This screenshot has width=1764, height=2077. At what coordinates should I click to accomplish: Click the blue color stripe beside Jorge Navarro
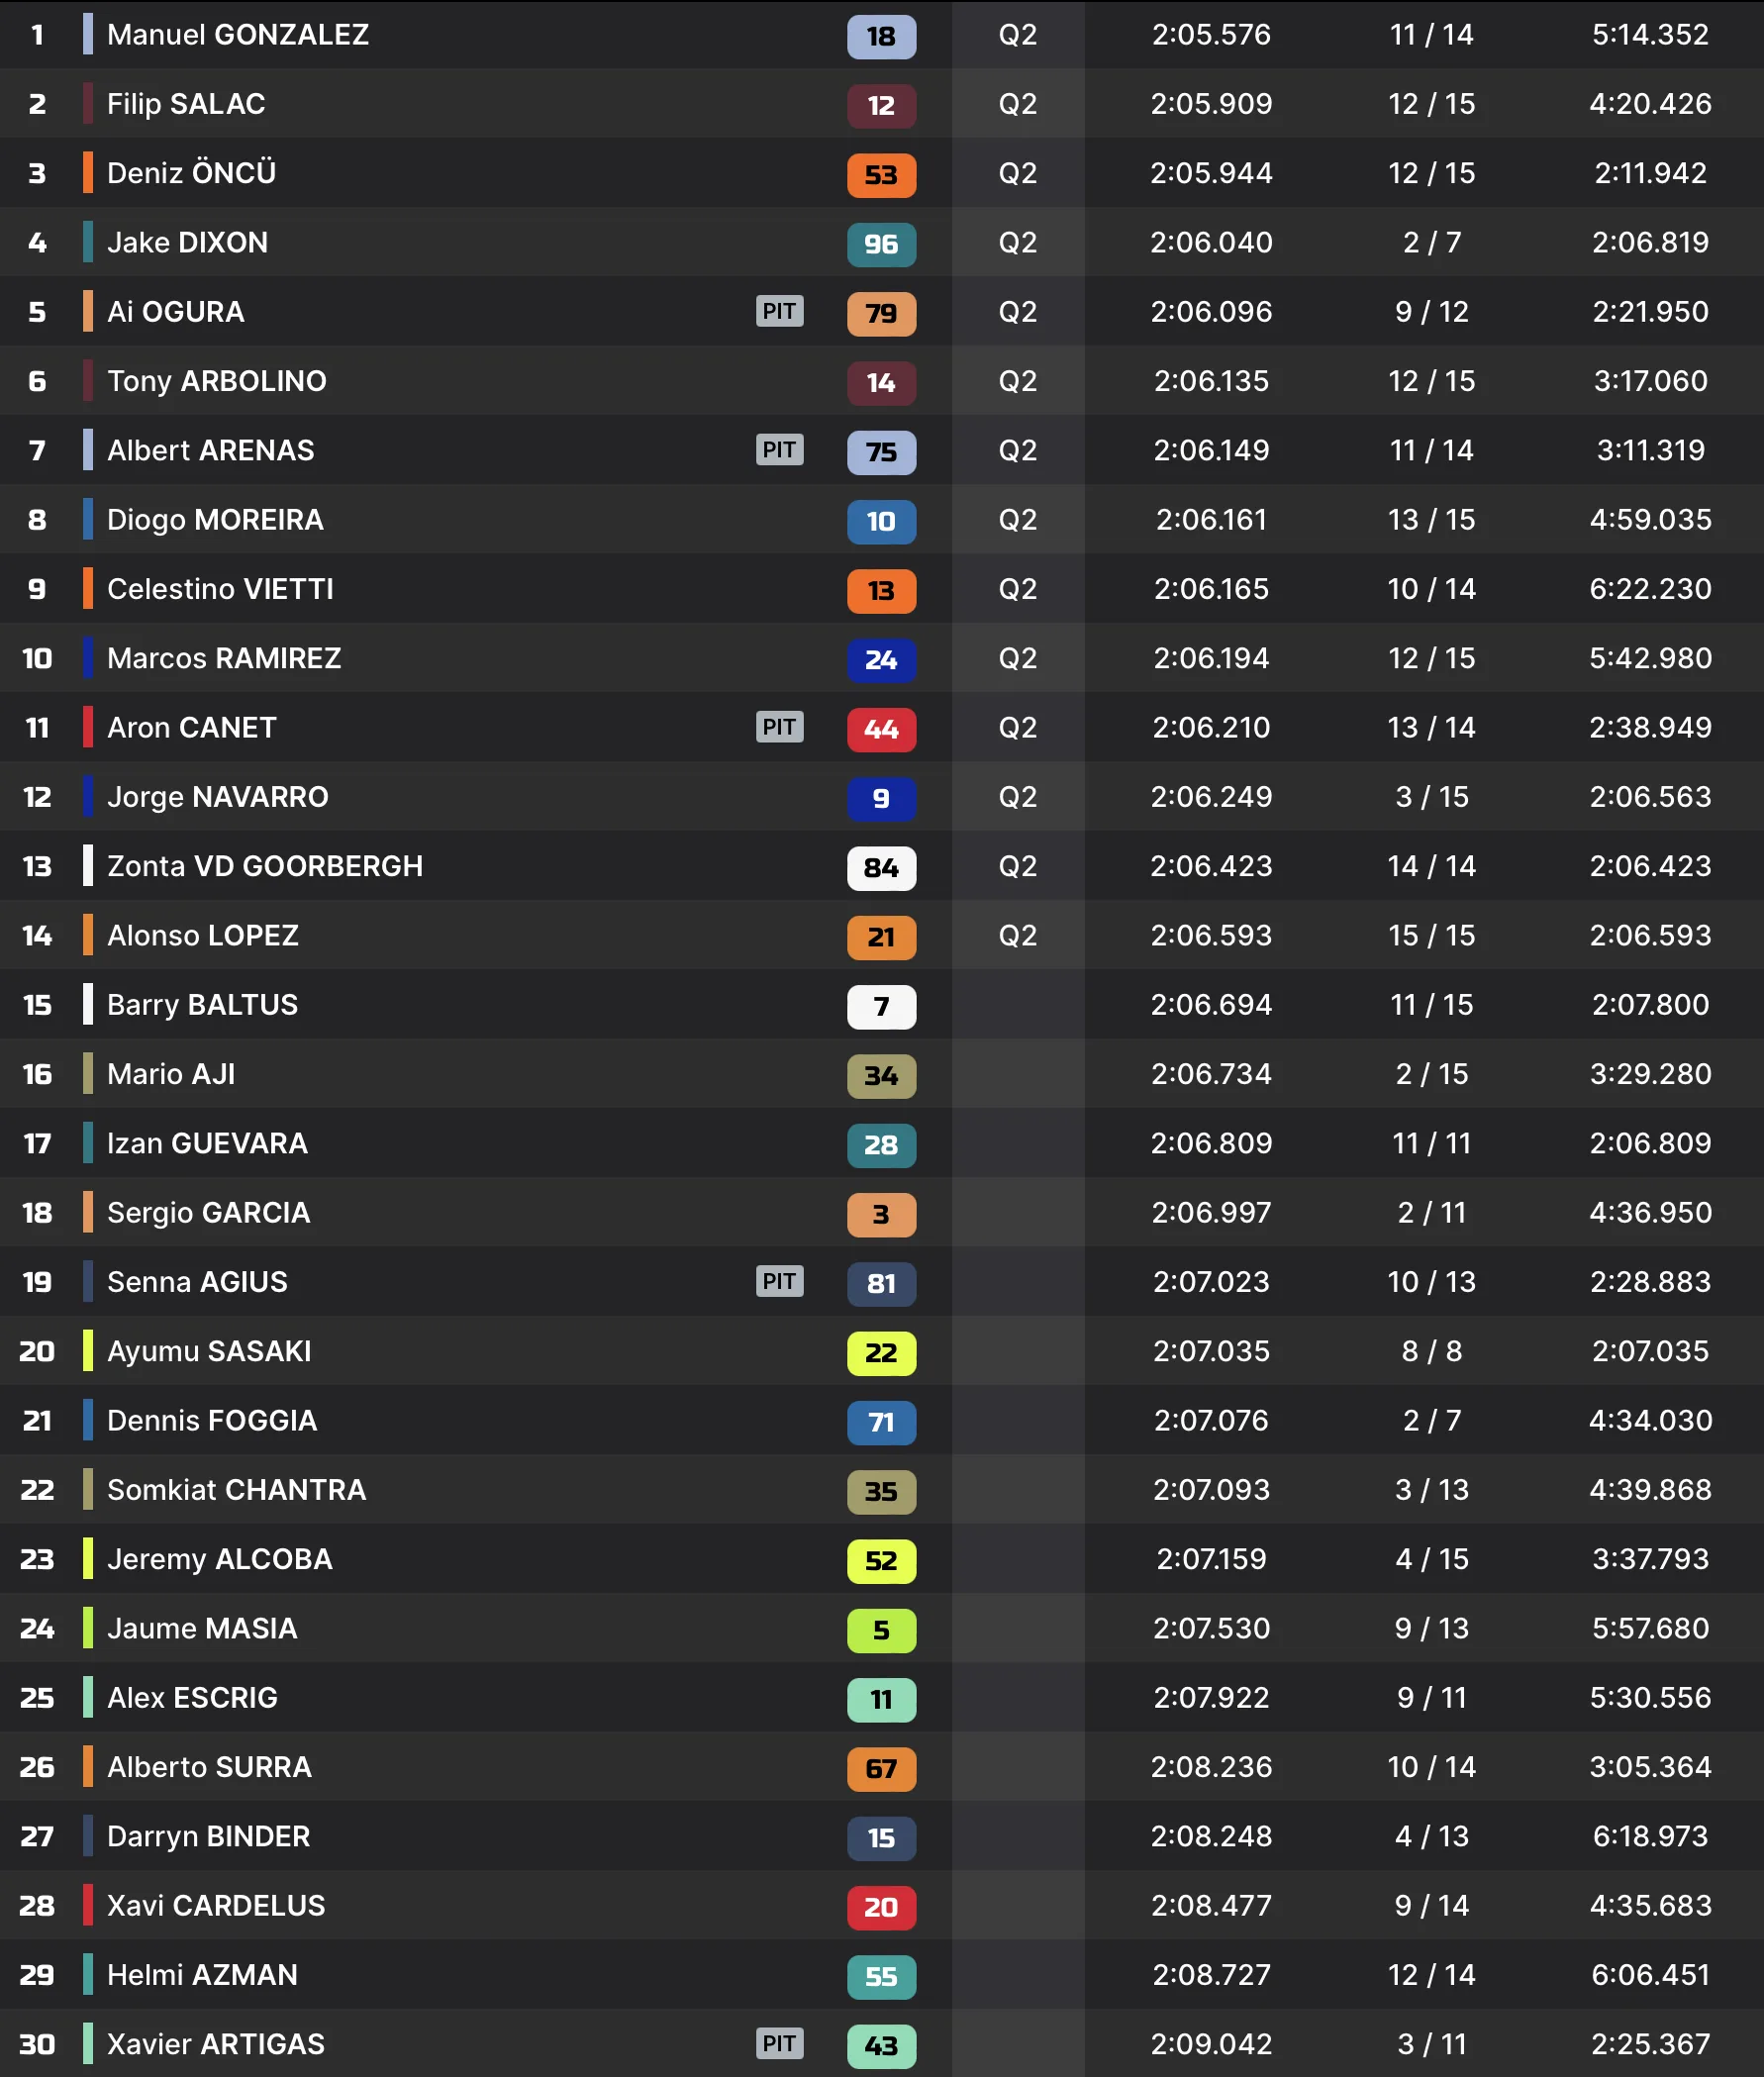coord(88,796)
